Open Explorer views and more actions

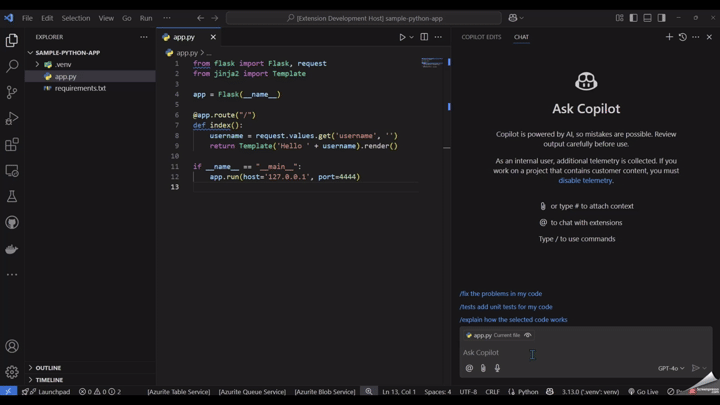pos(144,37)
